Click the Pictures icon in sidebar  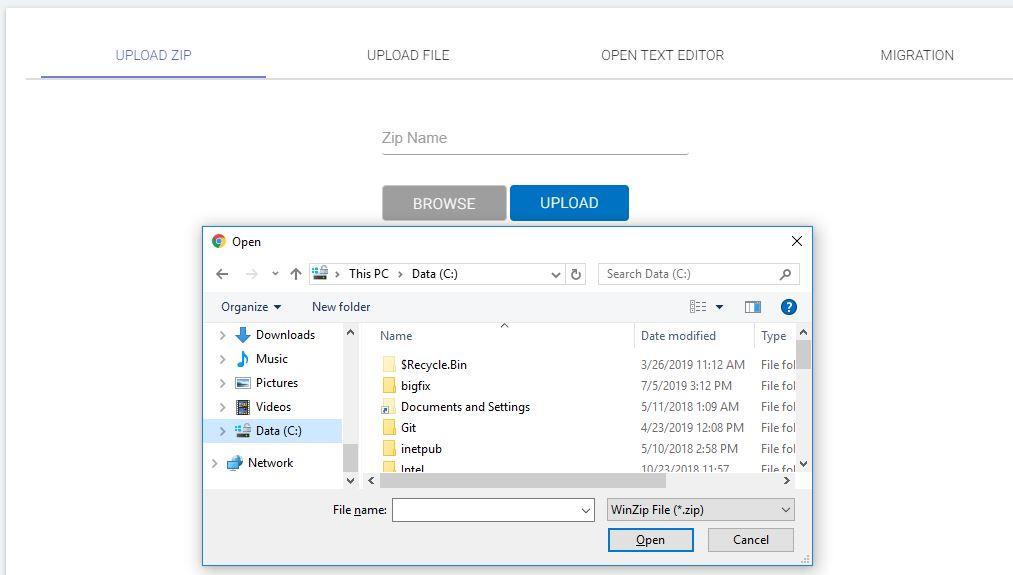(x=243, y=383)
